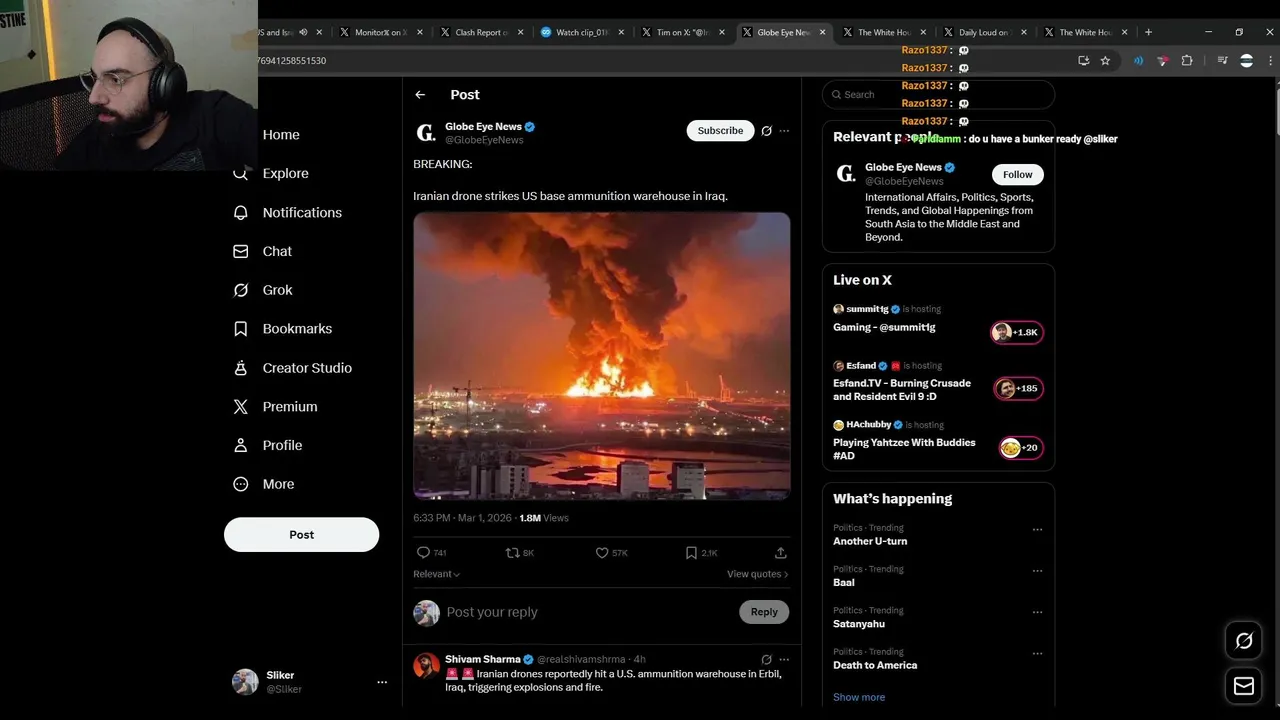Image resolution: width=1280 pixels, height=720 pixels.
Task: Open new browser tab with plus
Action: [1148, 32]
